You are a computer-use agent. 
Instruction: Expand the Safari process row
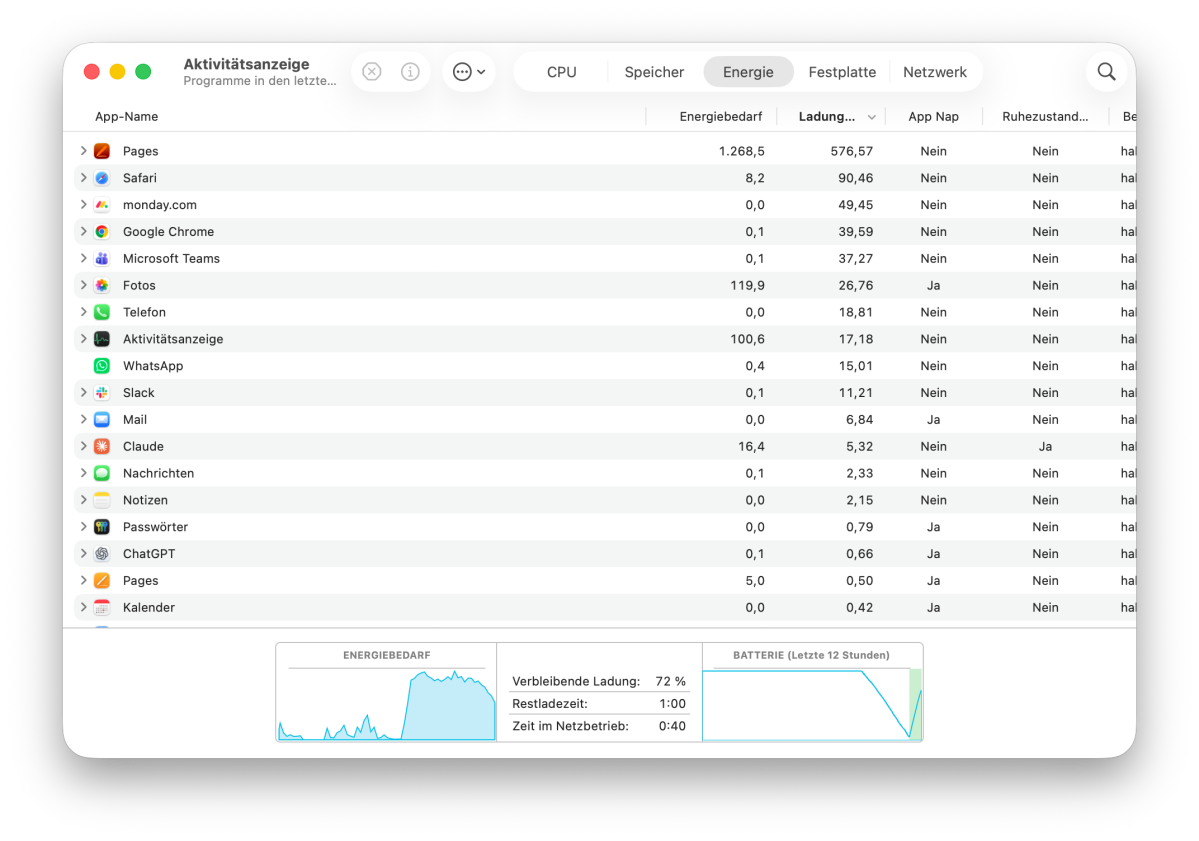[x=83, y=177]
